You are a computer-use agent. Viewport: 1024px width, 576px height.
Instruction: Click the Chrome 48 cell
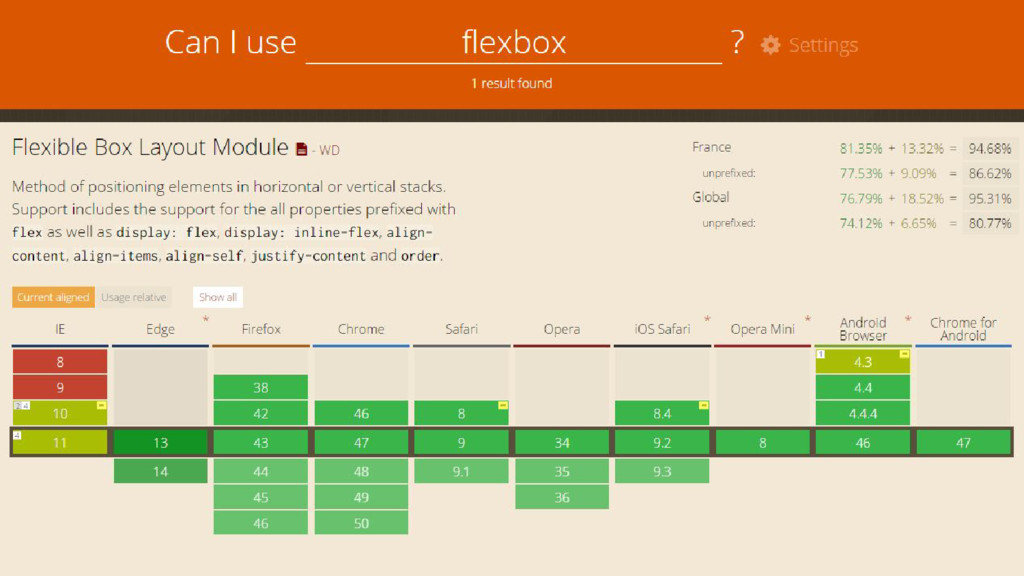pos(361,471)
